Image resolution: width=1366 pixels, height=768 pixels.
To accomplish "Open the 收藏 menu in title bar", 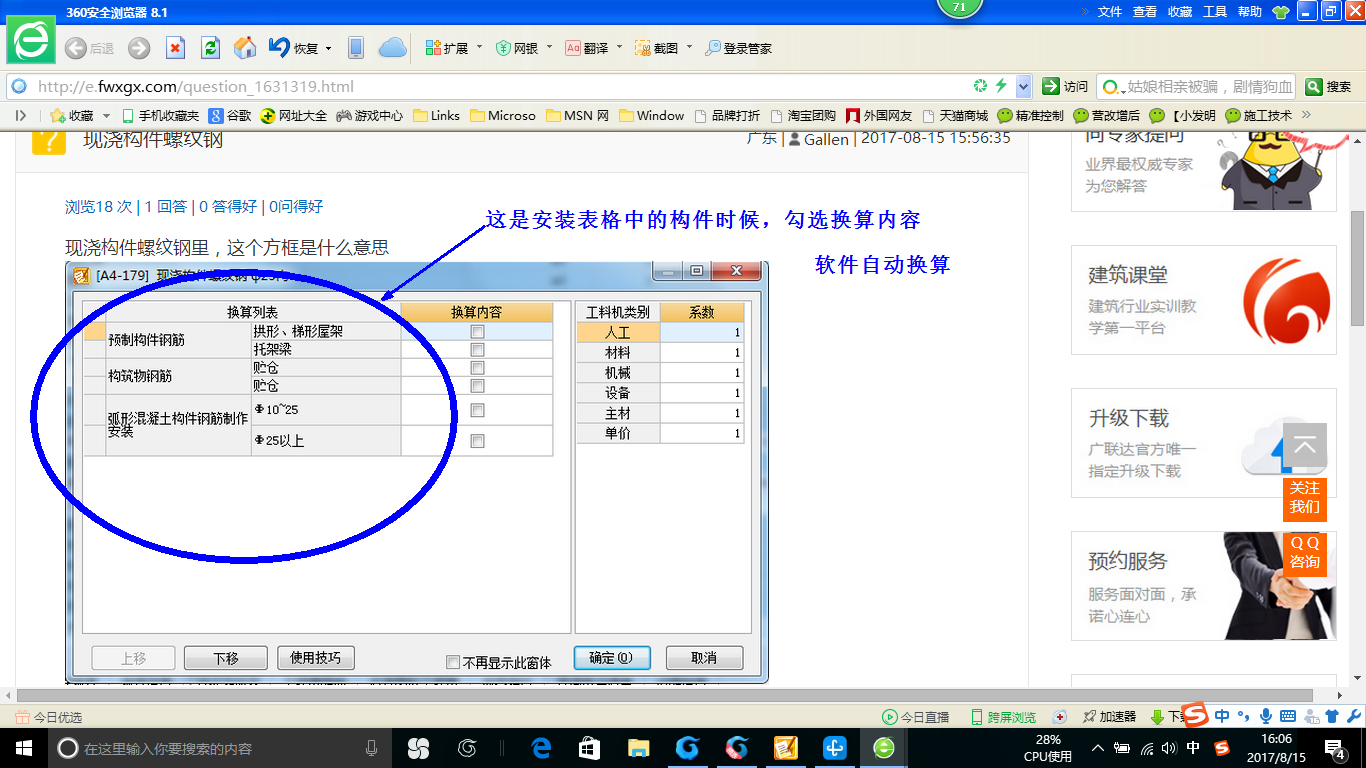I will tap(1180, 12).
